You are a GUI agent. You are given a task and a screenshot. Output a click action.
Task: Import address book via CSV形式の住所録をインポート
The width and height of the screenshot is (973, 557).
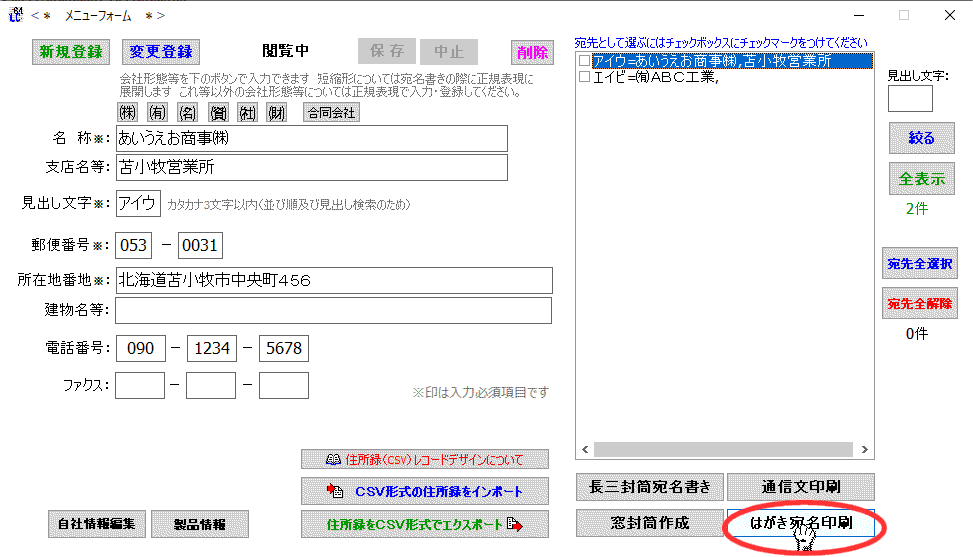coord(425,491)
